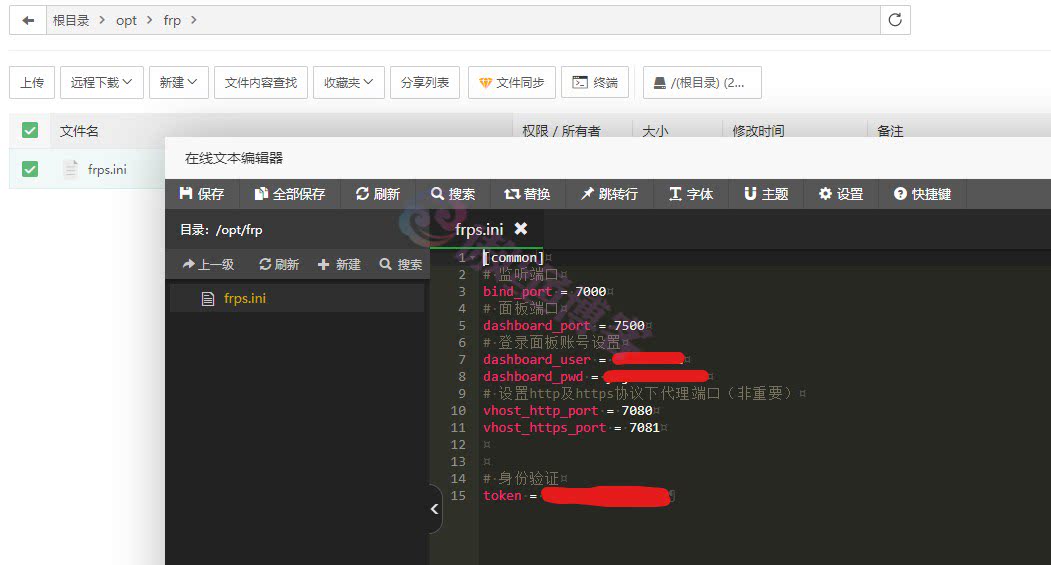Click the 根目录 breadcrumb
The image size is (1051, 565).
[71, 21]
